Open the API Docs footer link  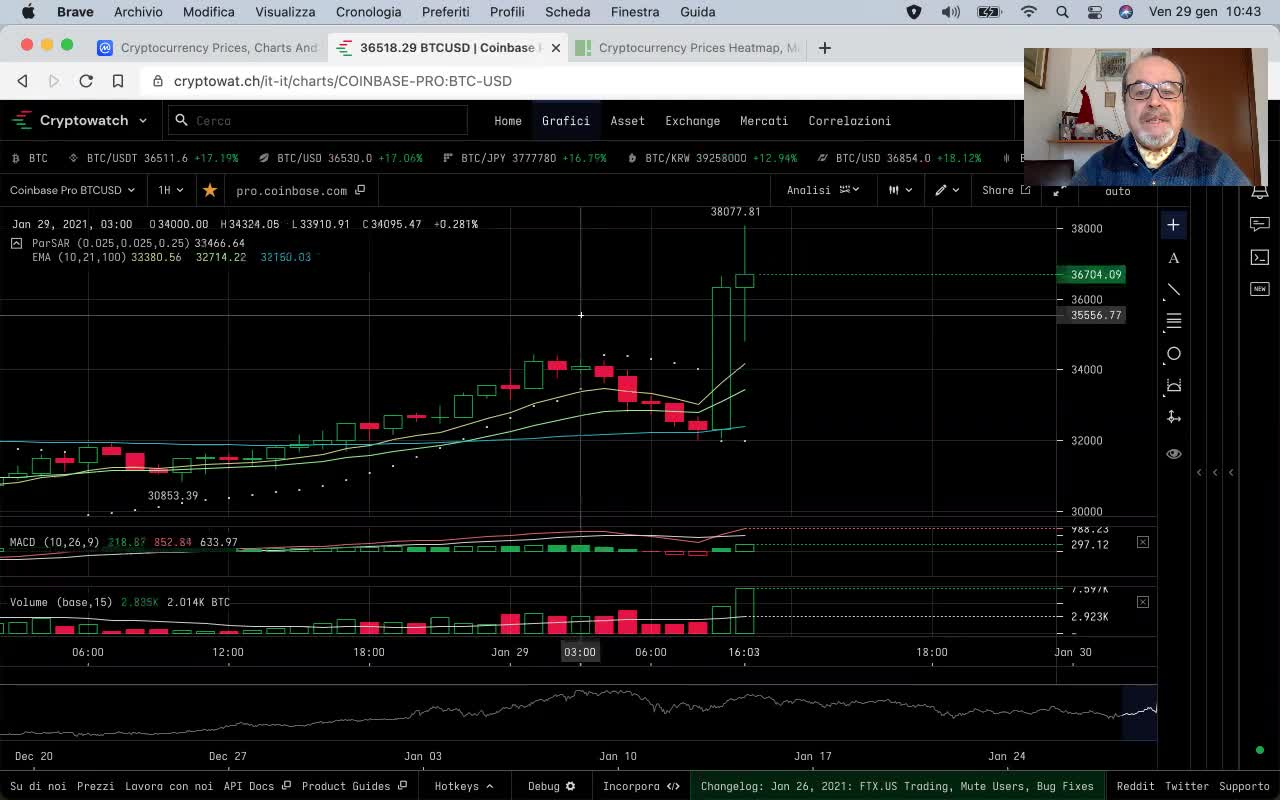pyautogui.click(x=257, y=786)
